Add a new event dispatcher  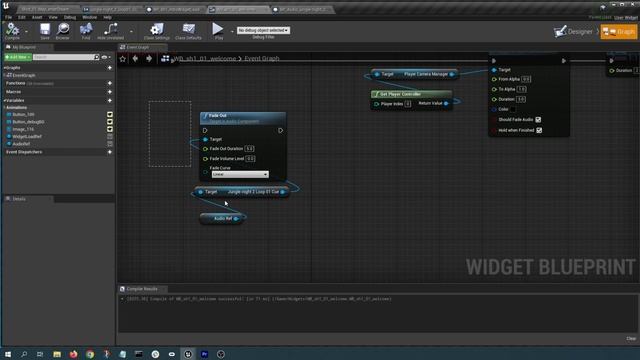click(x=109, y=152)
